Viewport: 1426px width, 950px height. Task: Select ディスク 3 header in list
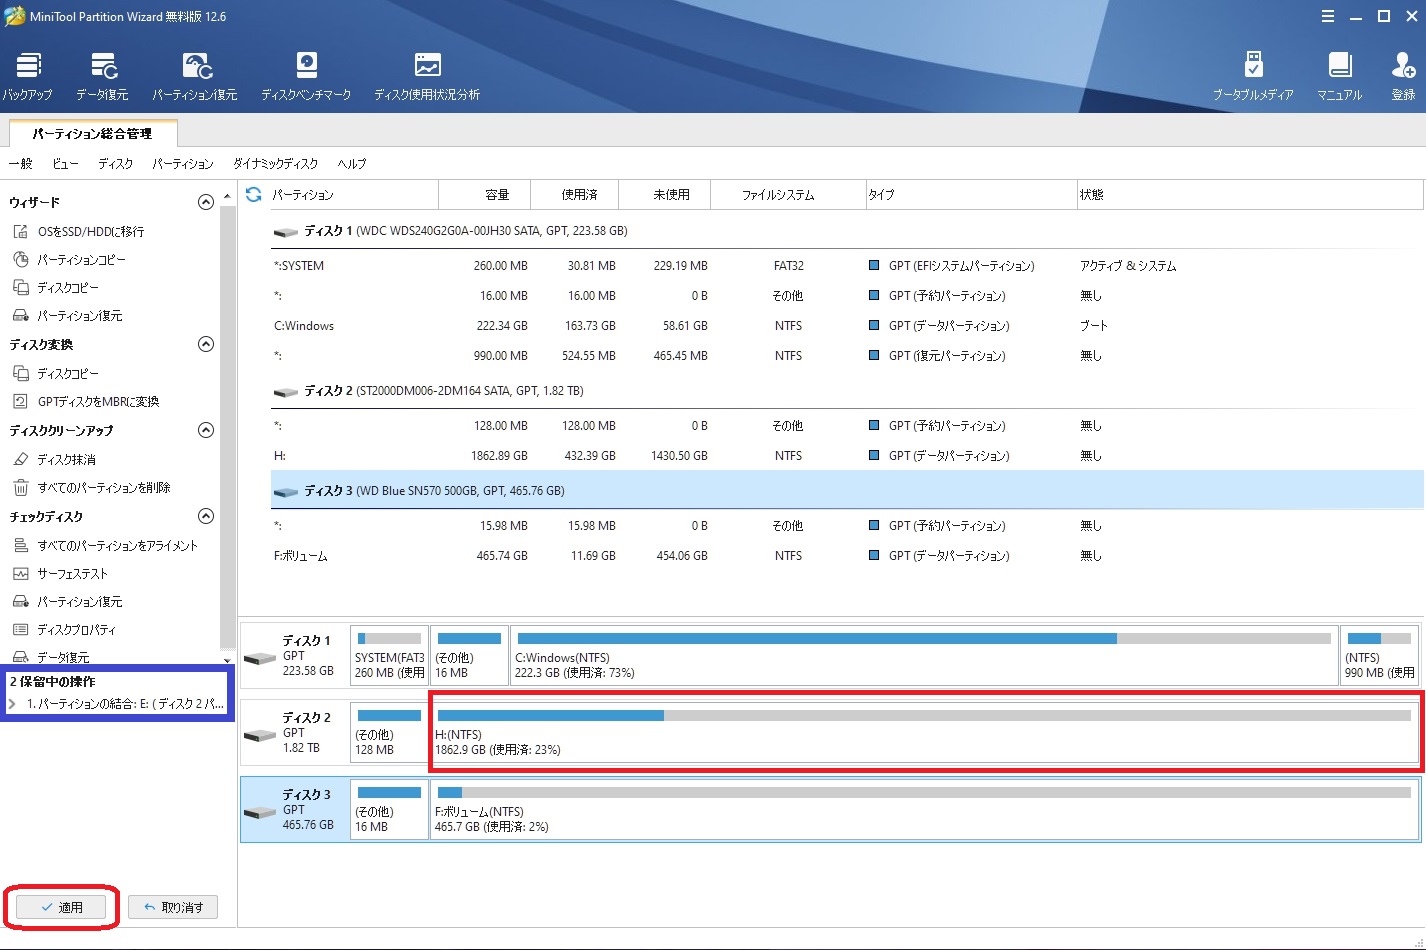846,491
